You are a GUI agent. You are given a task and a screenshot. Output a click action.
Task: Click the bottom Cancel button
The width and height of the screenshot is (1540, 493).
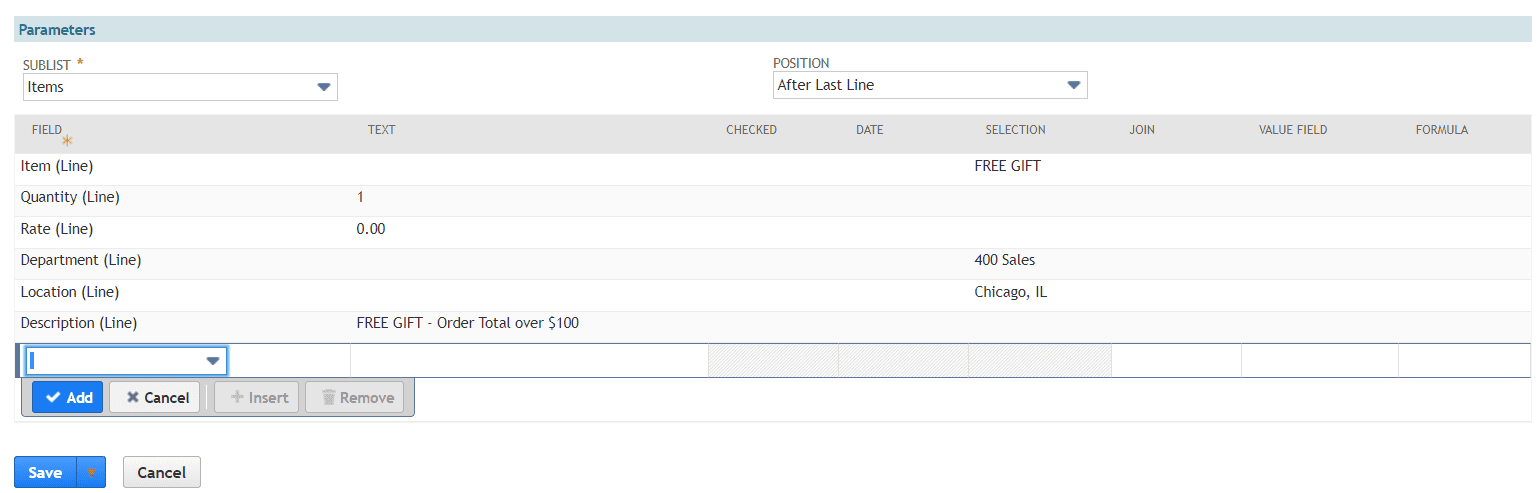click(161, 472)
